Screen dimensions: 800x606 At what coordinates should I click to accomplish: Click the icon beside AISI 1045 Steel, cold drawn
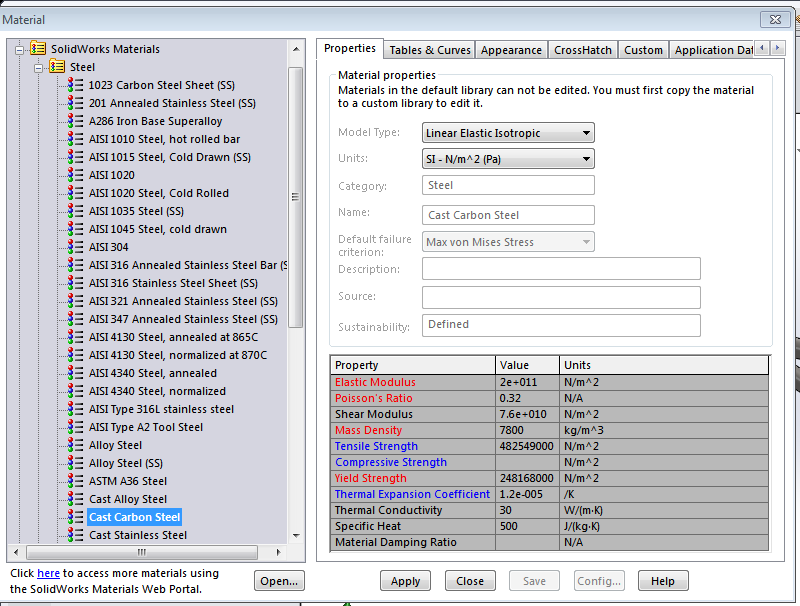(x=76, y=229)
